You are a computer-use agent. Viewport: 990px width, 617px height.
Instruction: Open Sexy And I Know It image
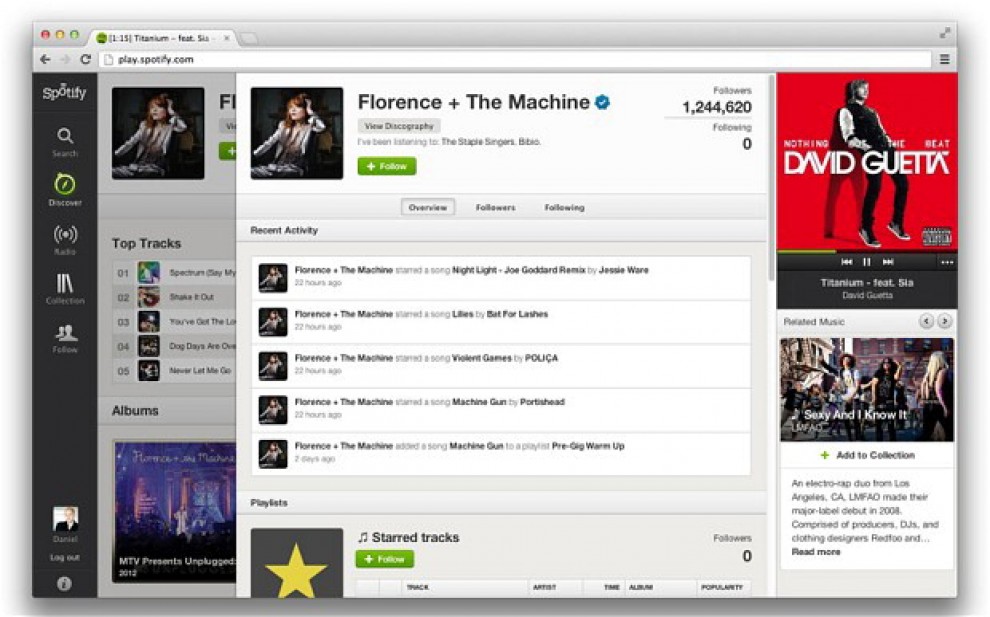click(x=867, y=390)
